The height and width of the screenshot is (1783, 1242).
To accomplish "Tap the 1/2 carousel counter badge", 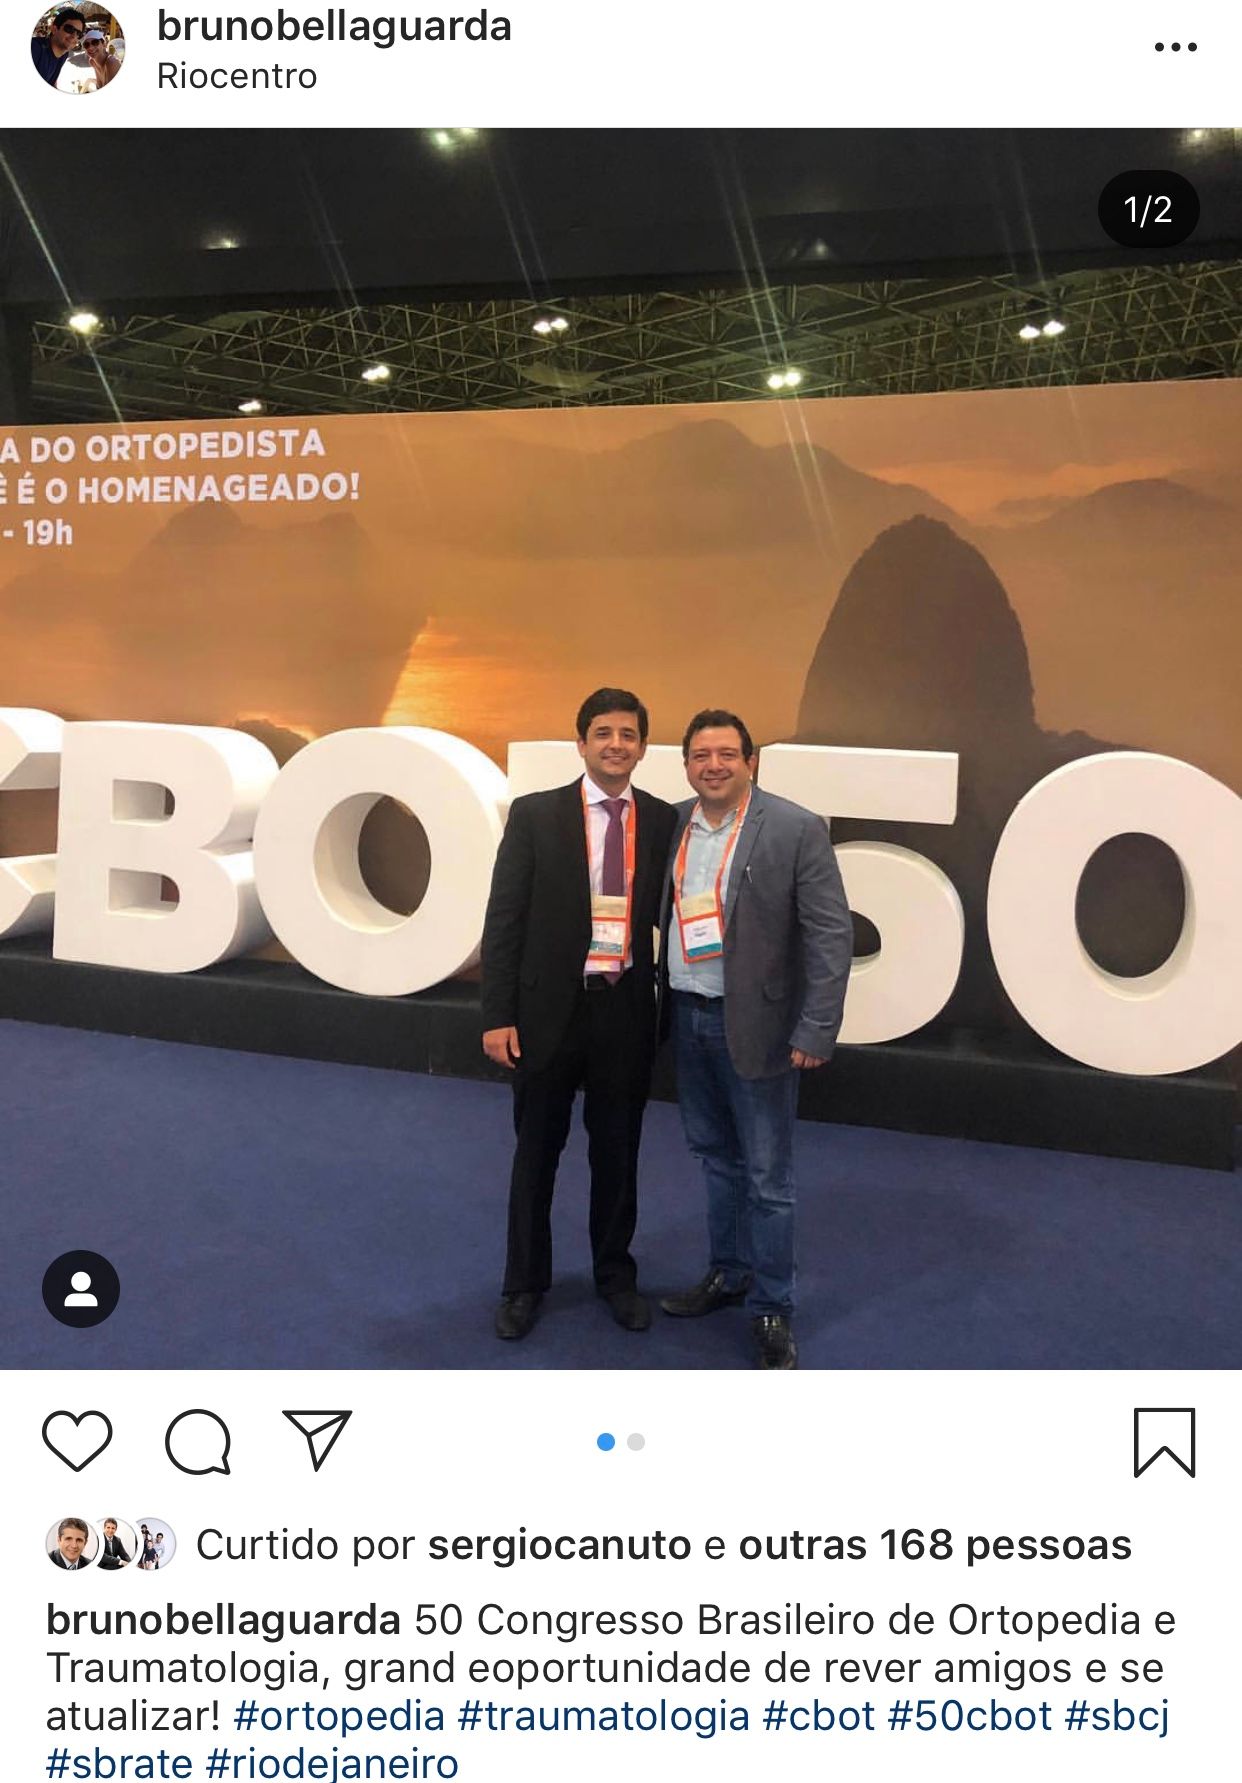I will click(x=1148, y=210).
